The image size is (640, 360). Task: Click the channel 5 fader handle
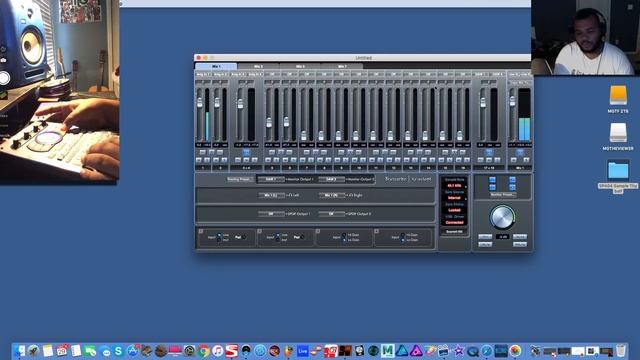(269, 122)
